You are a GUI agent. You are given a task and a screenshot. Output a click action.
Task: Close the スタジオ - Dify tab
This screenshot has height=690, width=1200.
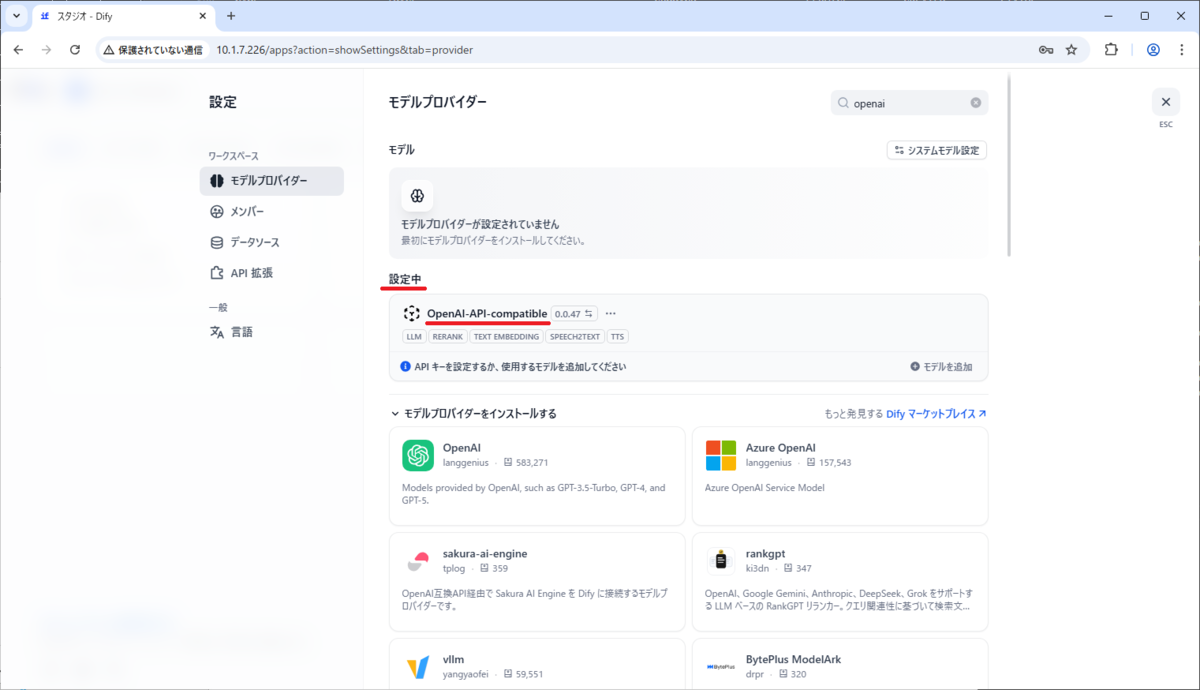[202, 17]
